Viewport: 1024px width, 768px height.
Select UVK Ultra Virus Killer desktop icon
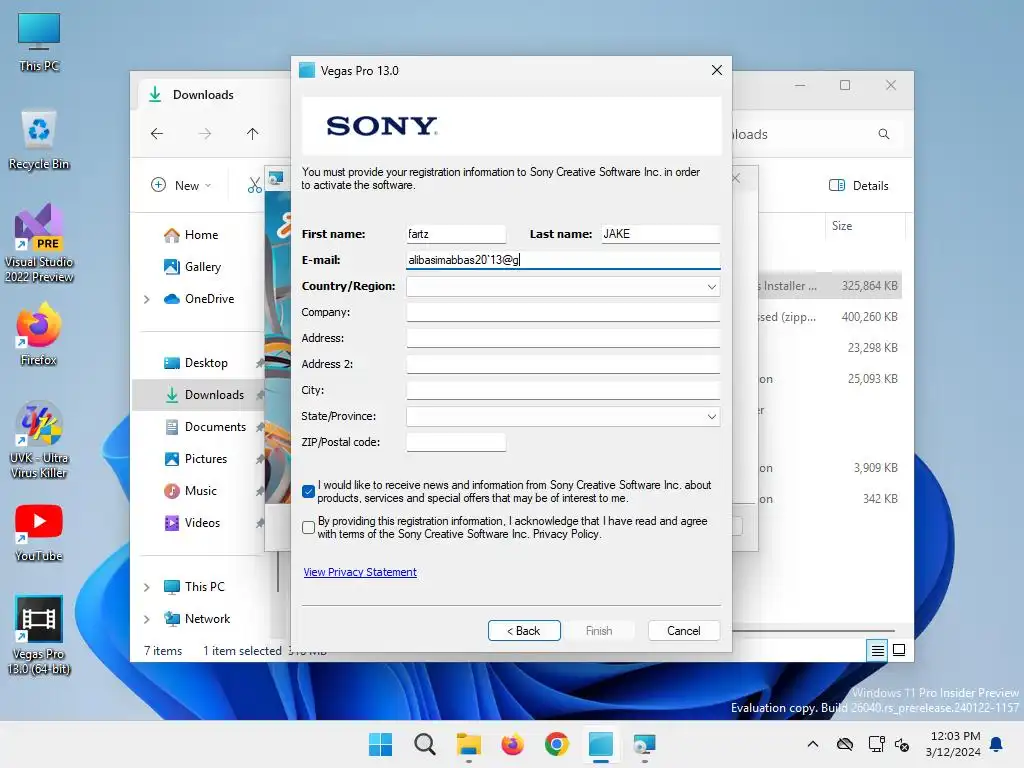(x=39, y=440)
